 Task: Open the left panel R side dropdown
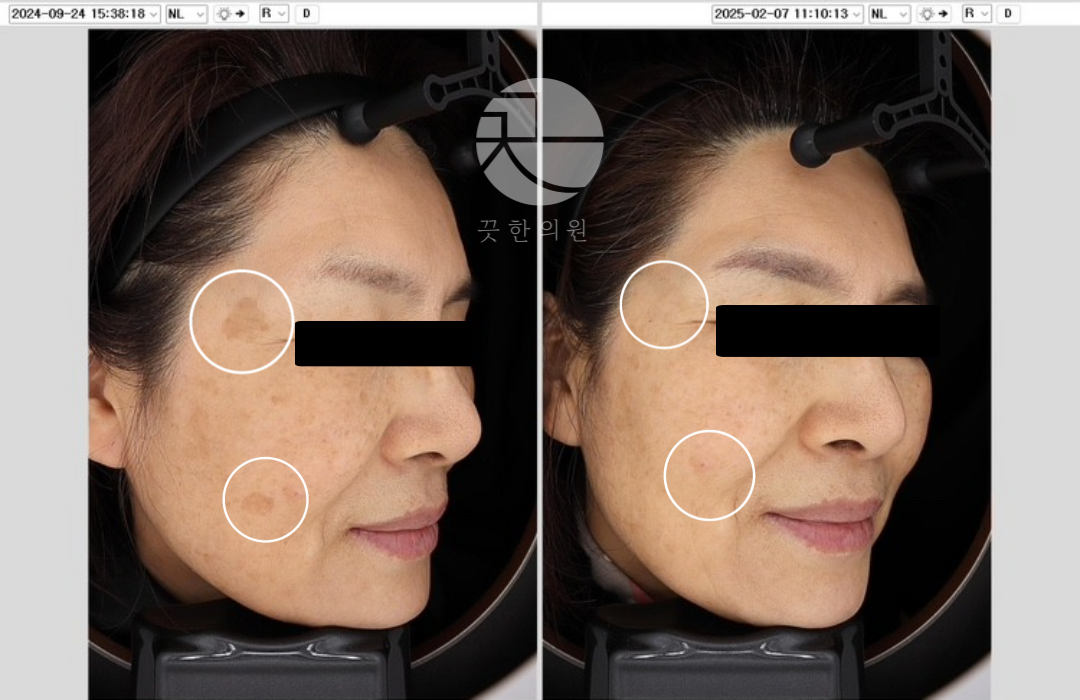[x=274, y=14]
